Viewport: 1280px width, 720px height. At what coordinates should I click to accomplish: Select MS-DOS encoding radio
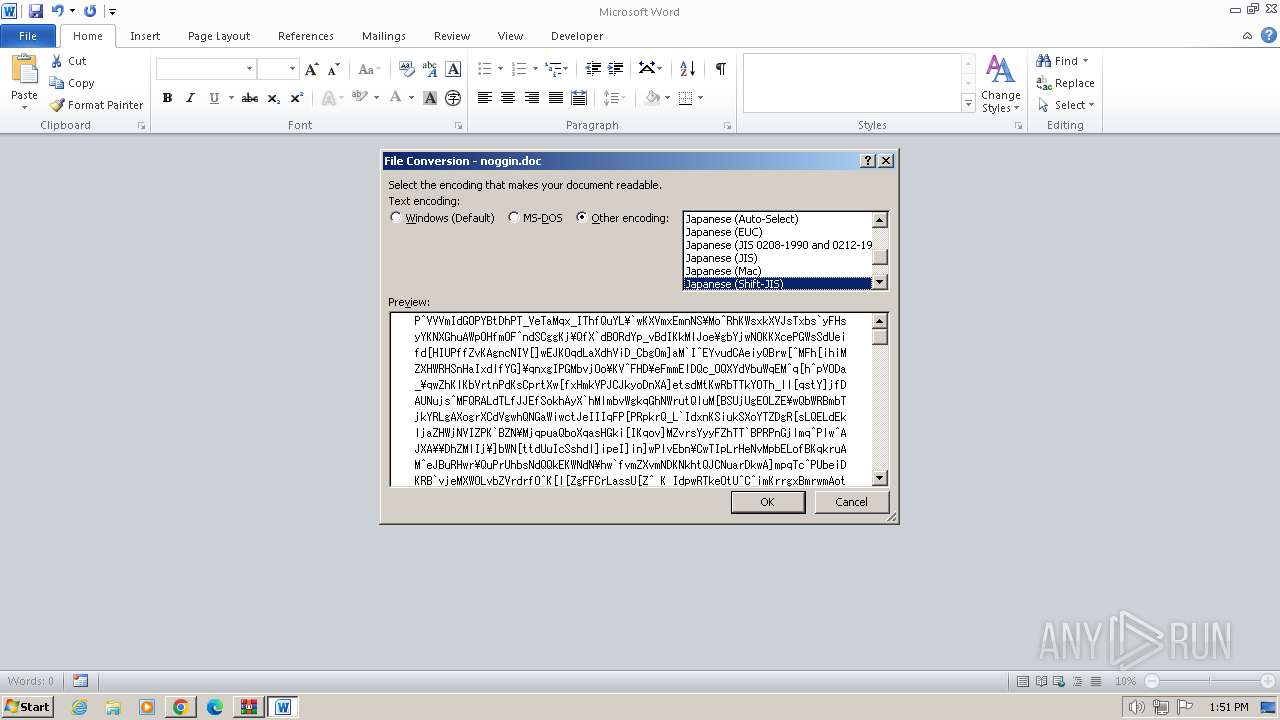click(514, 217)
